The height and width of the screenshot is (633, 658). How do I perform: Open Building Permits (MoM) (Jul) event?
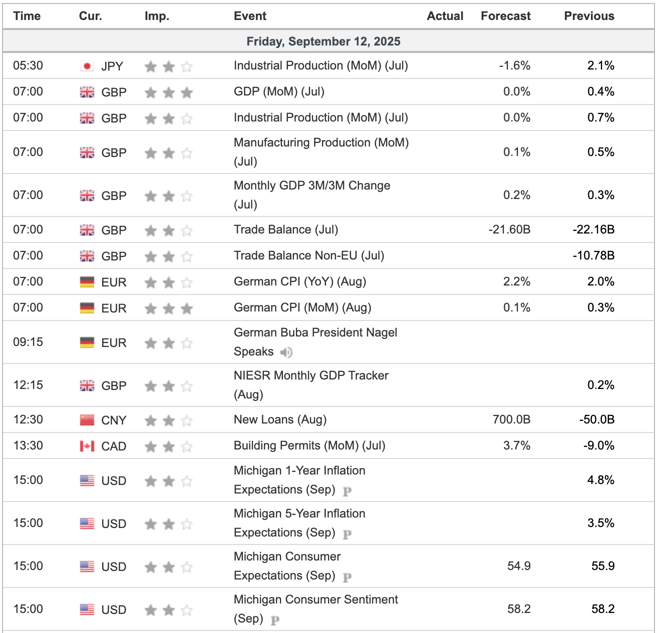pyautogui.click(x=310, y=446)
